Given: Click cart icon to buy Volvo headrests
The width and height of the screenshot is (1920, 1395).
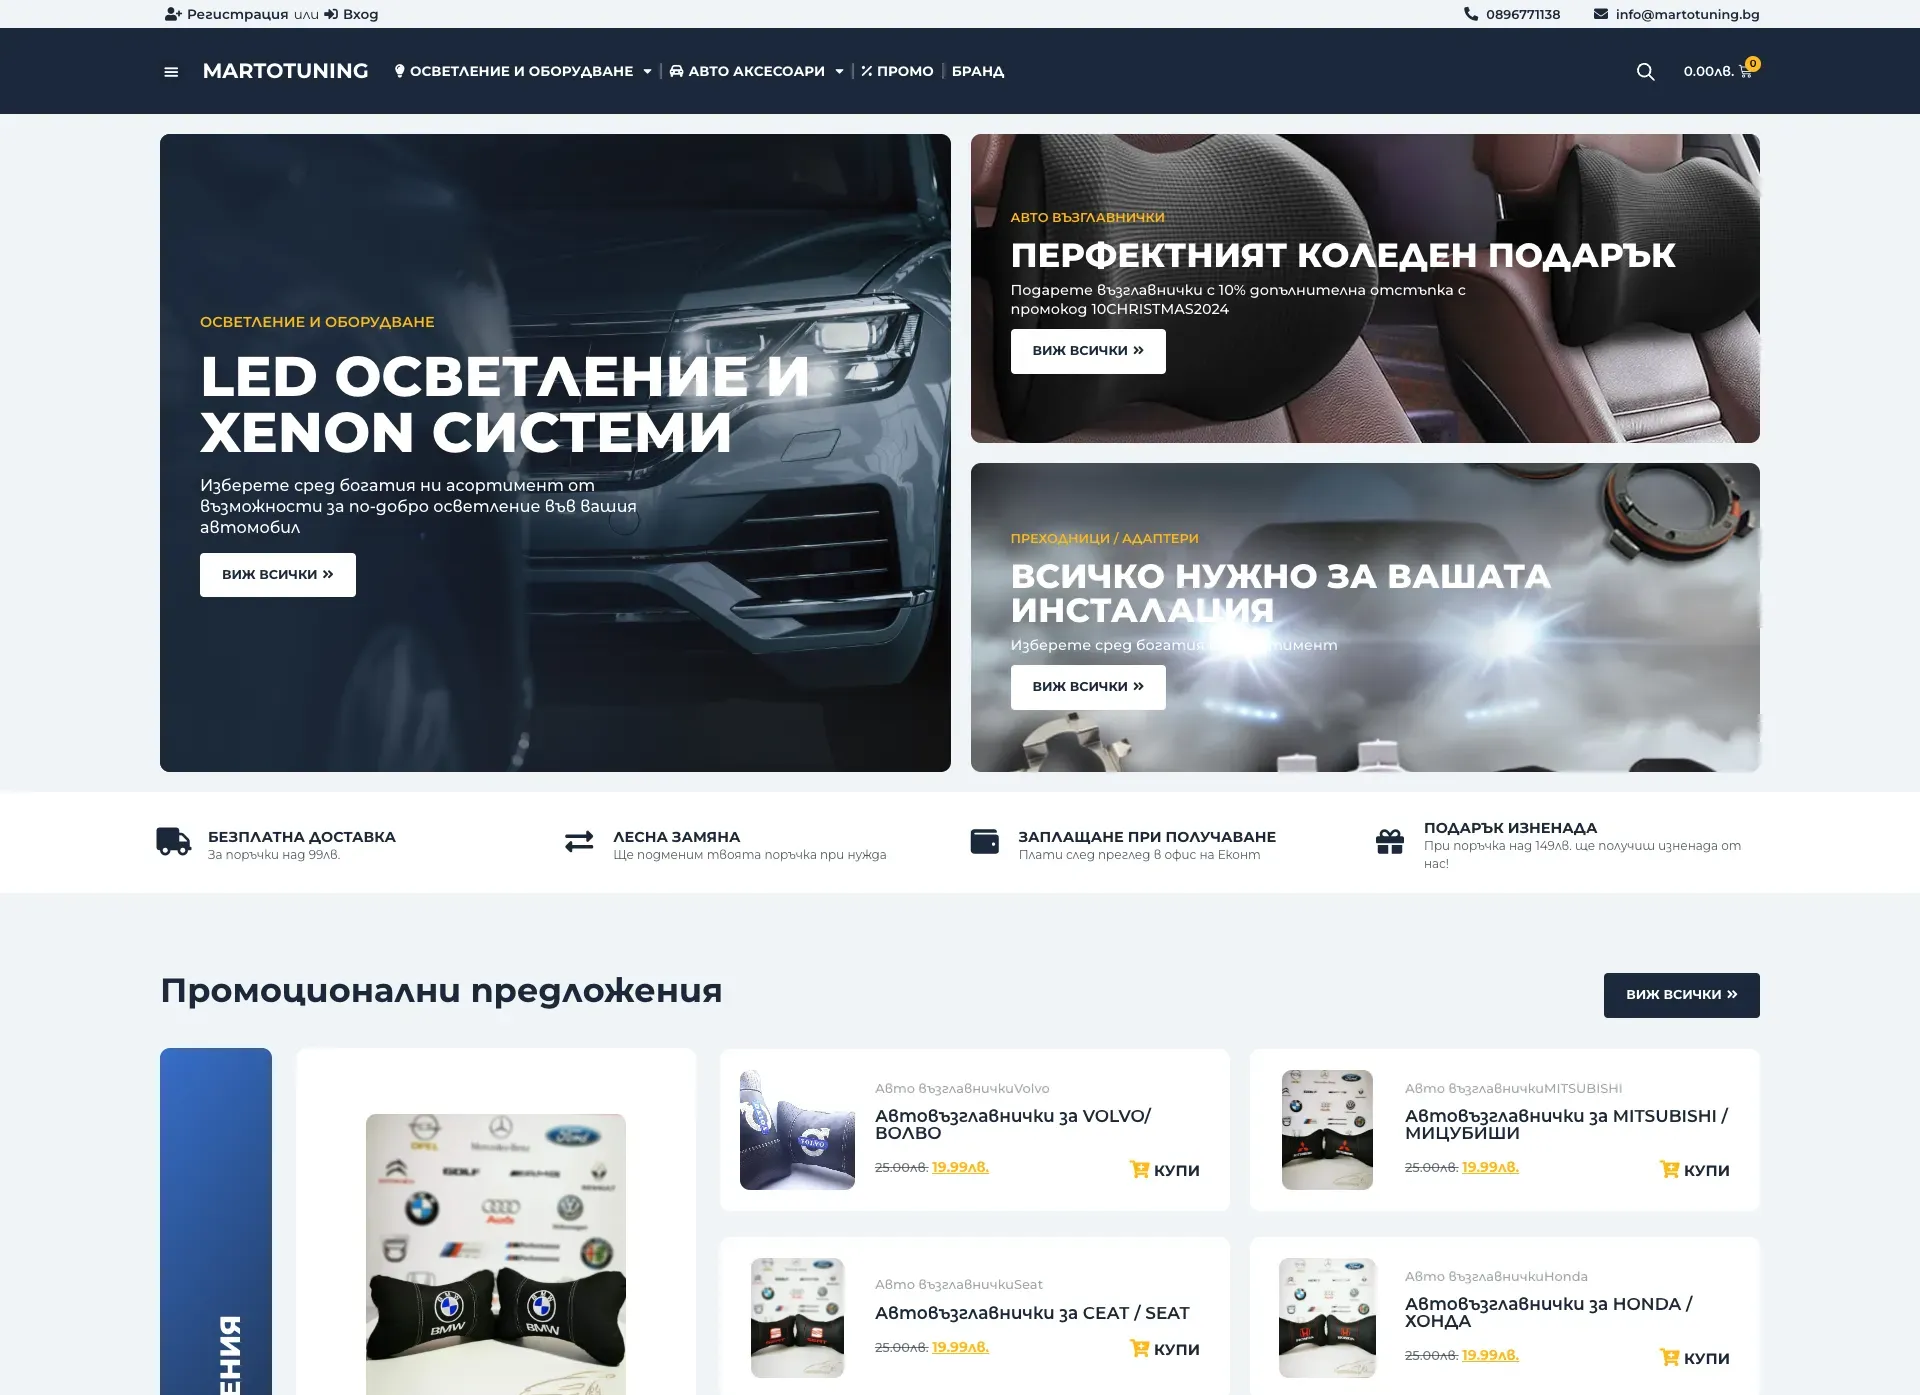Looking at the screenshot, I should pos(1139,1169).
